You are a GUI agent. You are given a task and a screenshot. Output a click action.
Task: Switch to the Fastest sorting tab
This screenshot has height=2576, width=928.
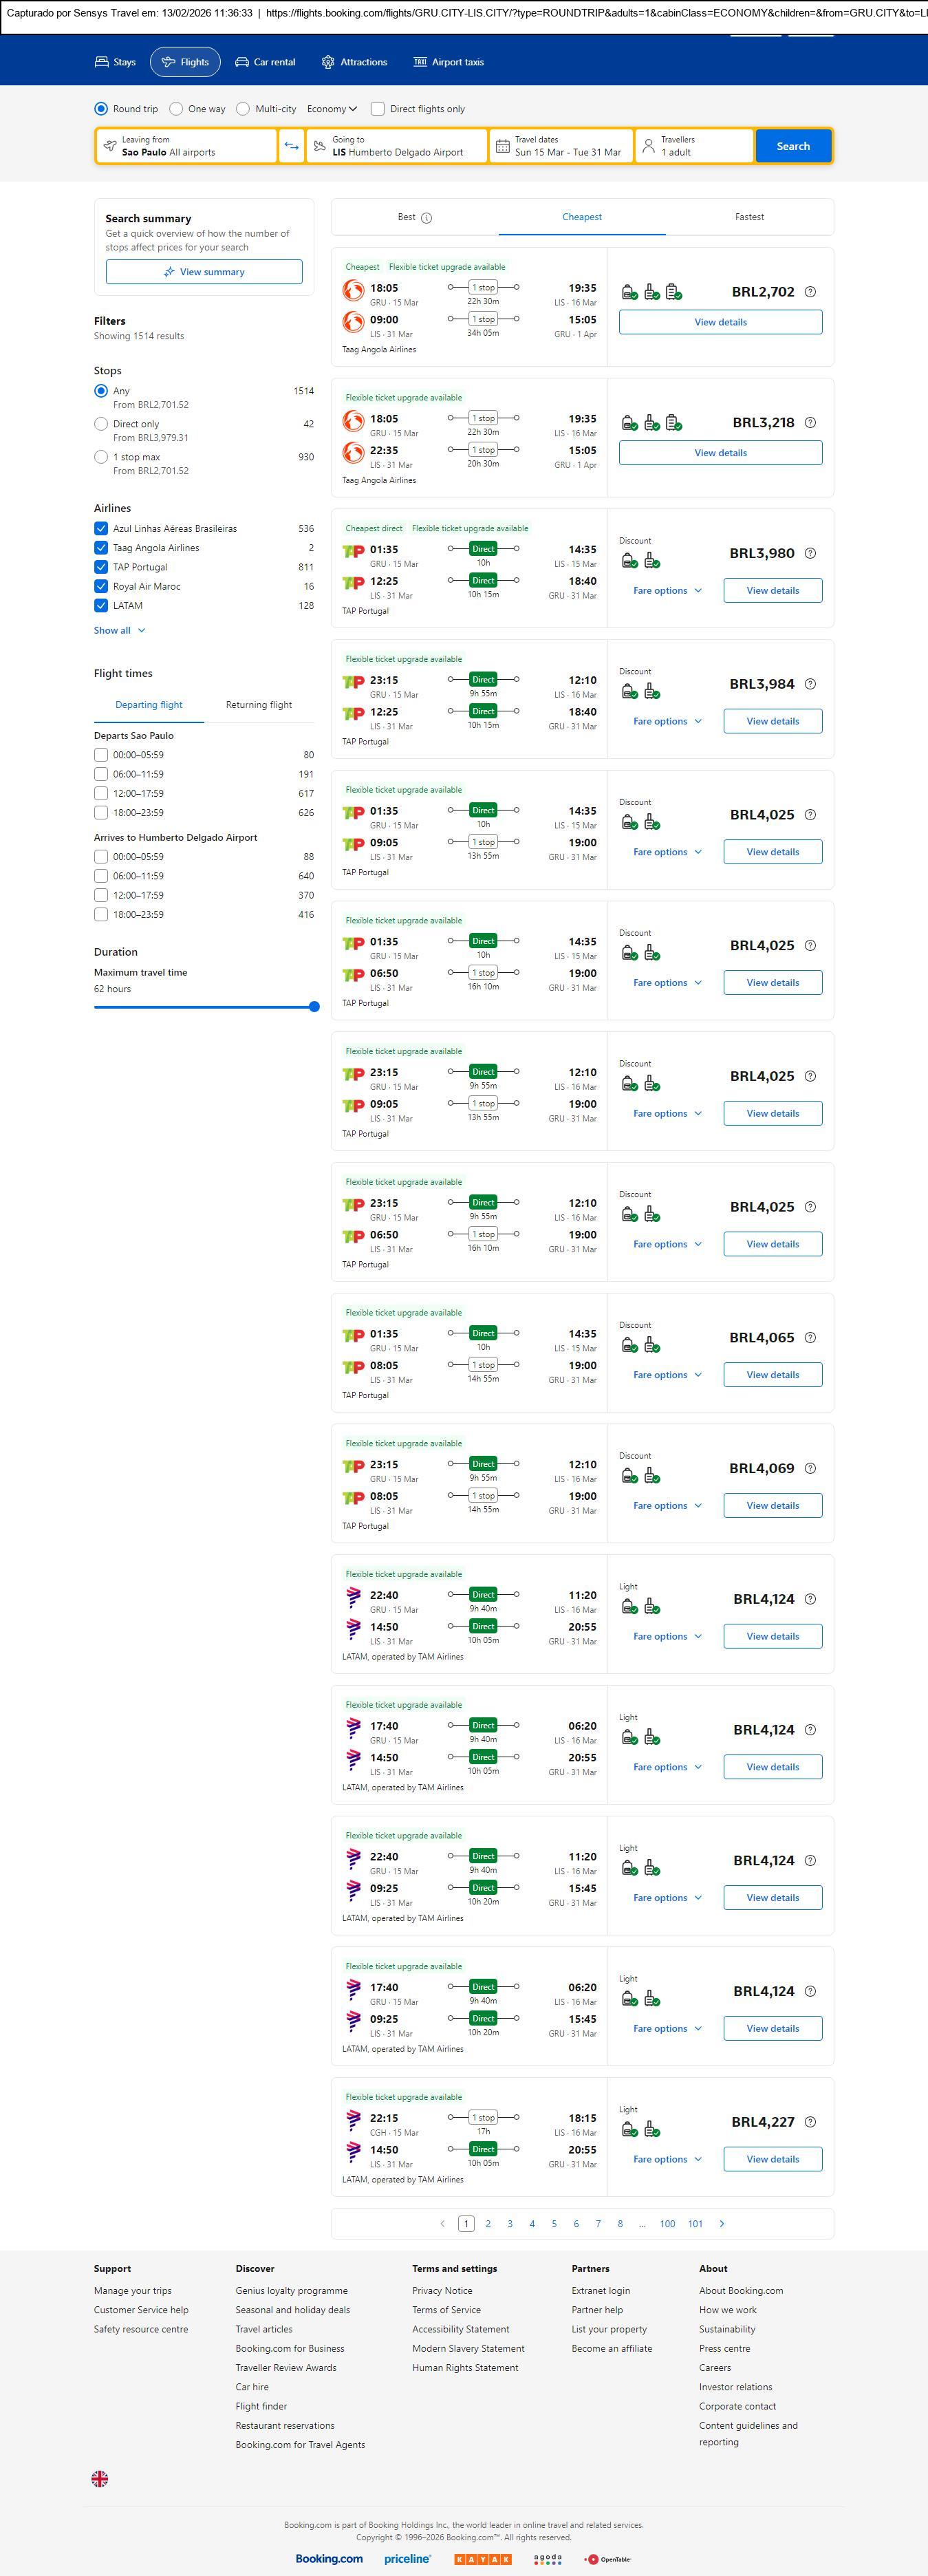749,217
